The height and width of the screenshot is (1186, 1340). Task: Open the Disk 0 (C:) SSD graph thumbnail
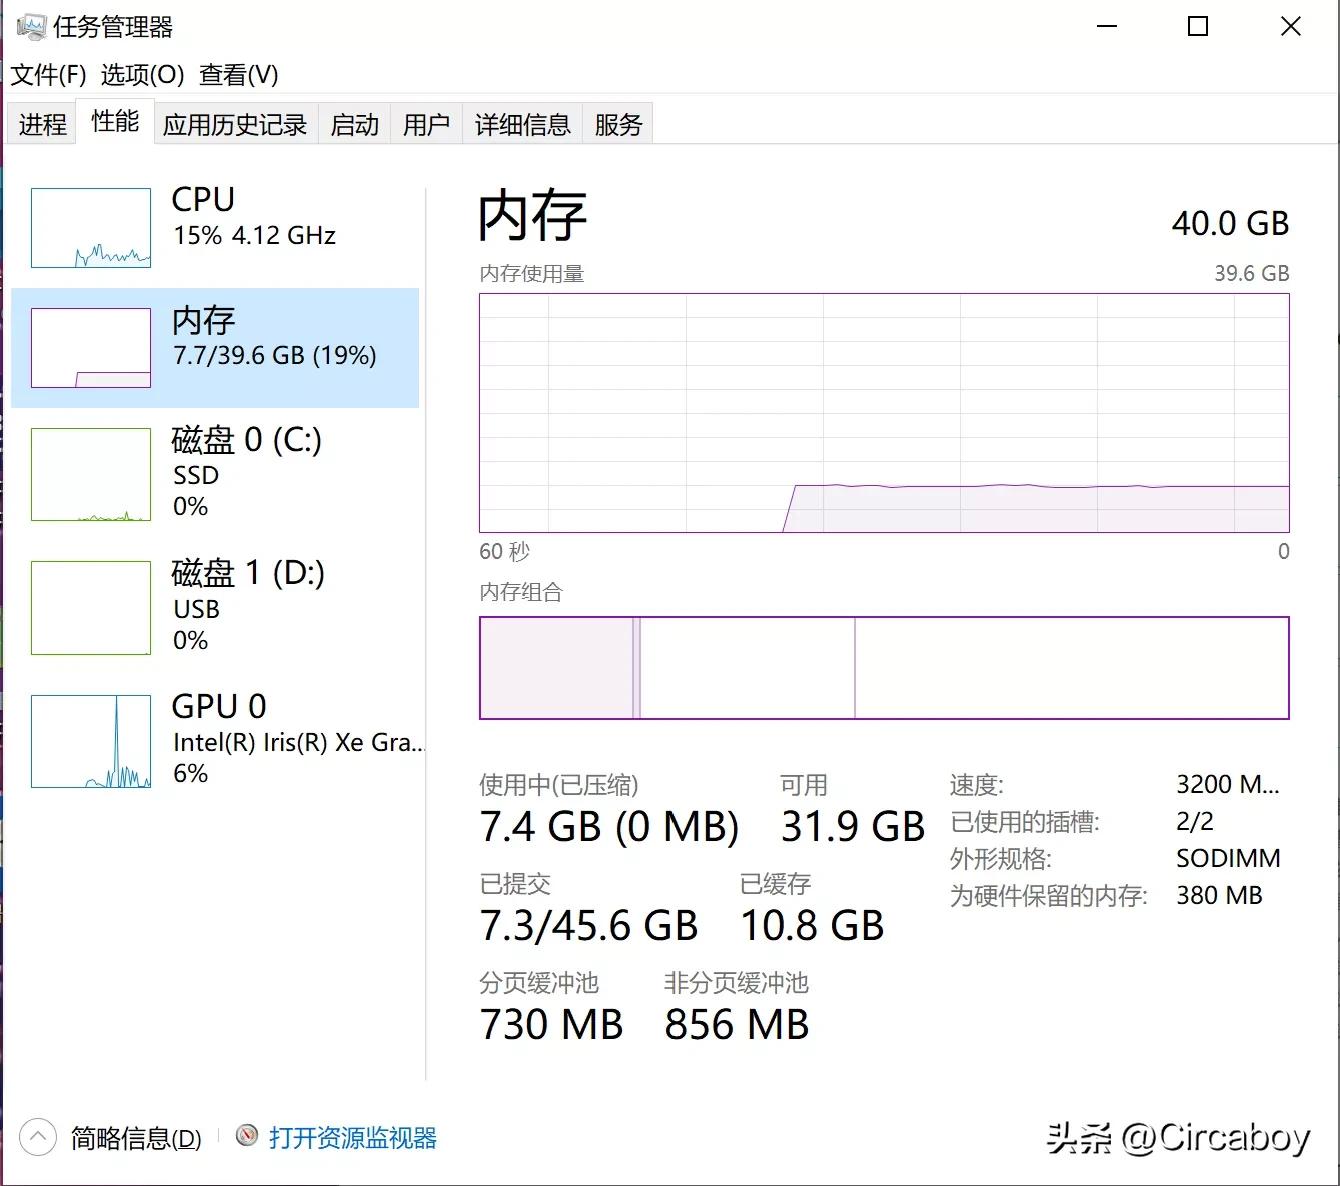pos(91,474)
